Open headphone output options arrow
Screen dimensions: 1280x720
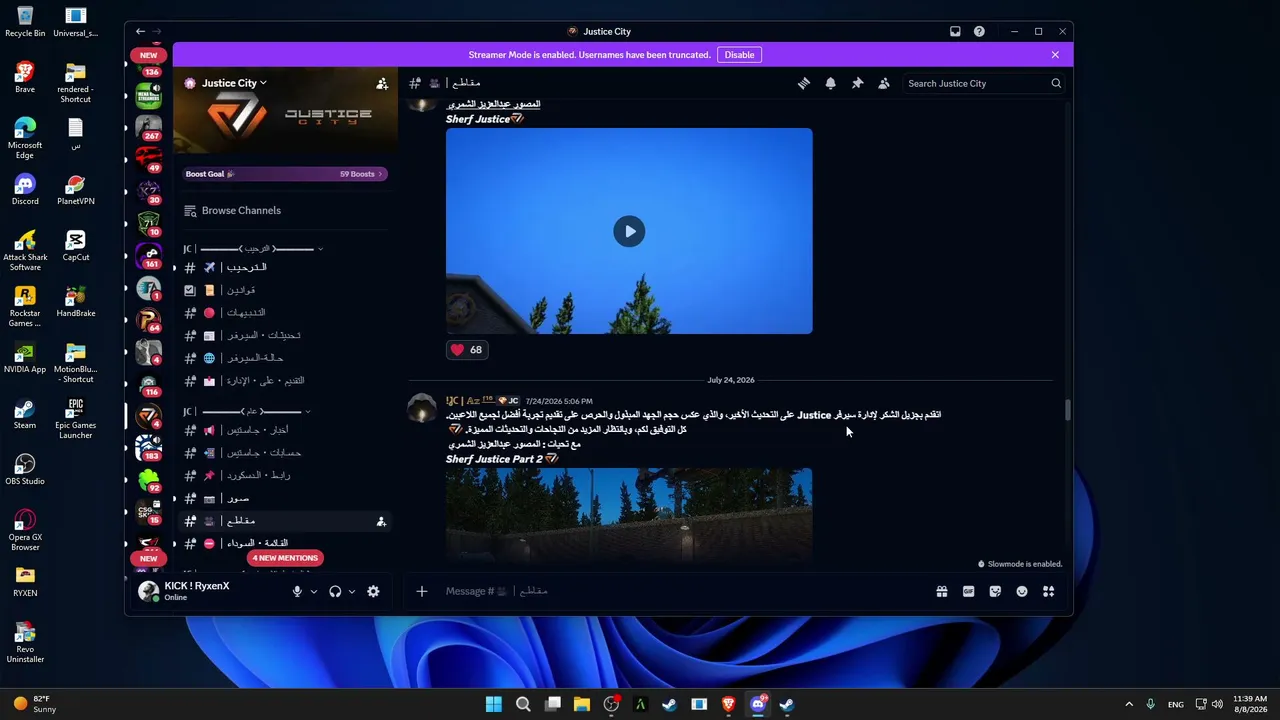click(x=351, y=591)
